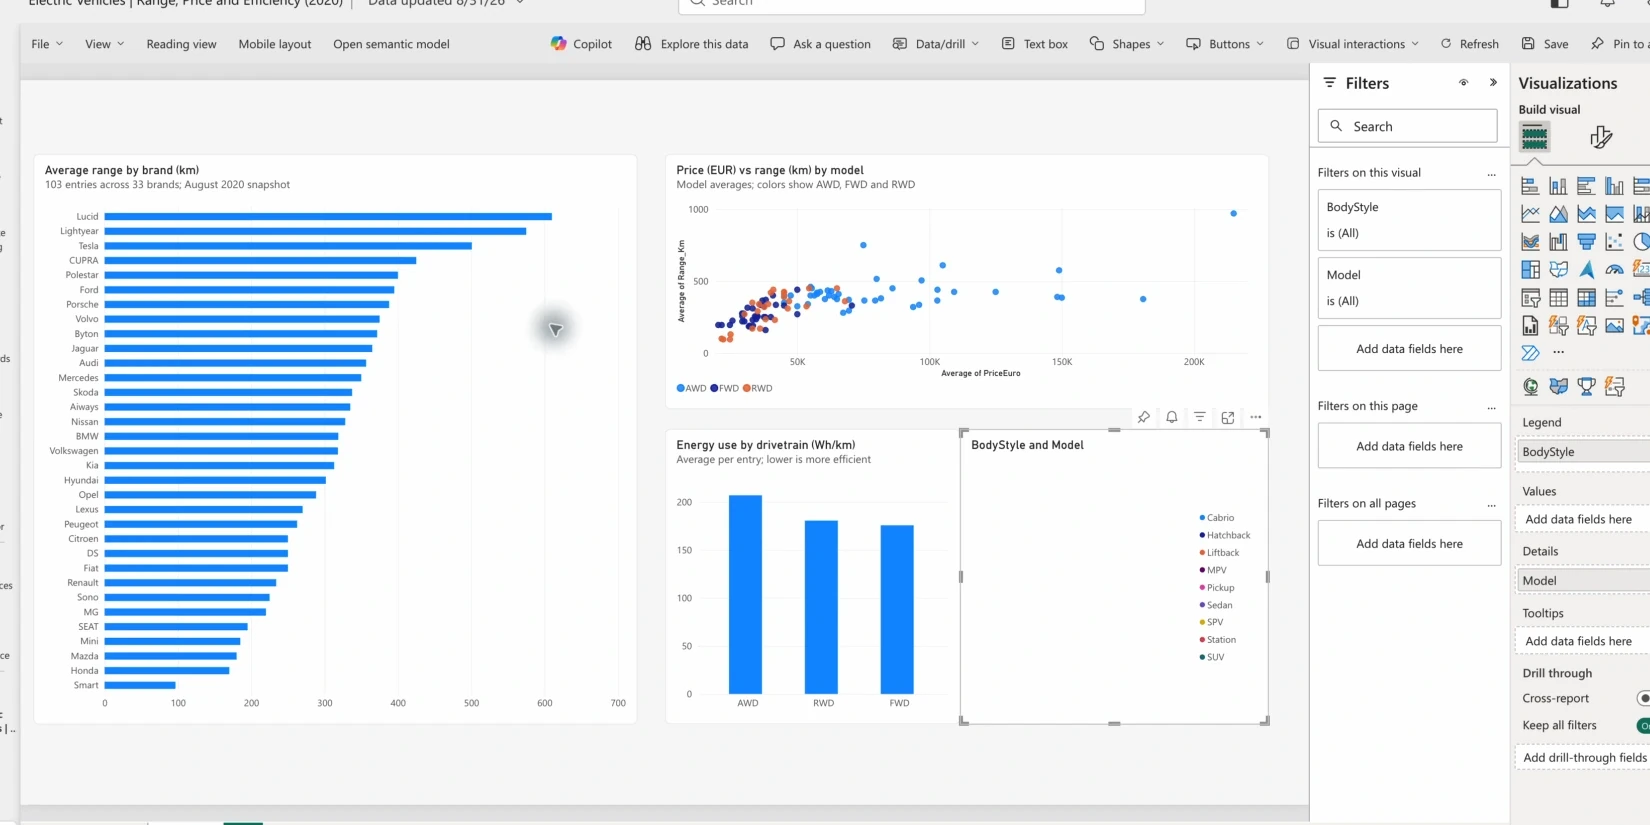
Task: Insert a paginated report visual
Action: pos(1530,326)
